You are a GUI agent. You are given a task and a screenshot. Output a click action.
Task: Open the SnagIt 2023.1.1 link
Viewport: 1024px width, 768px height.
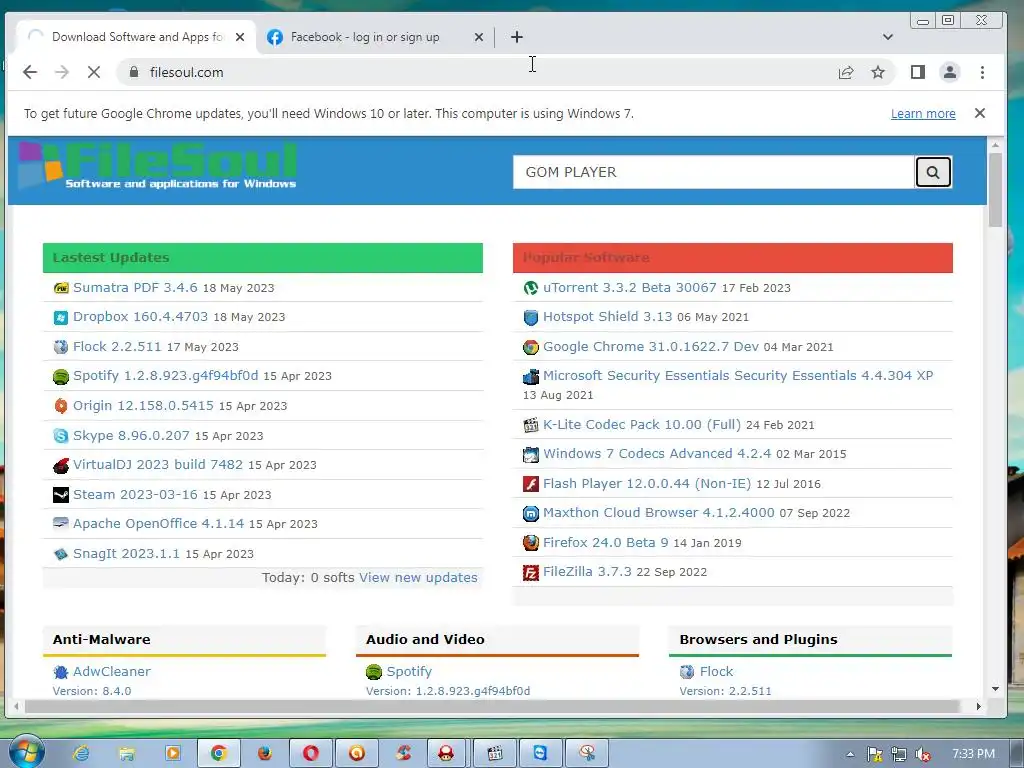126,554
